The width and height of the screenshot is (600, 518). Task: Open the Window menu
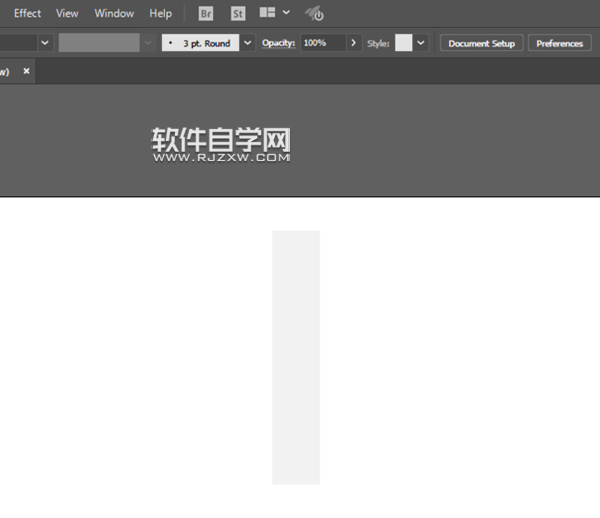tap(114, 13)
